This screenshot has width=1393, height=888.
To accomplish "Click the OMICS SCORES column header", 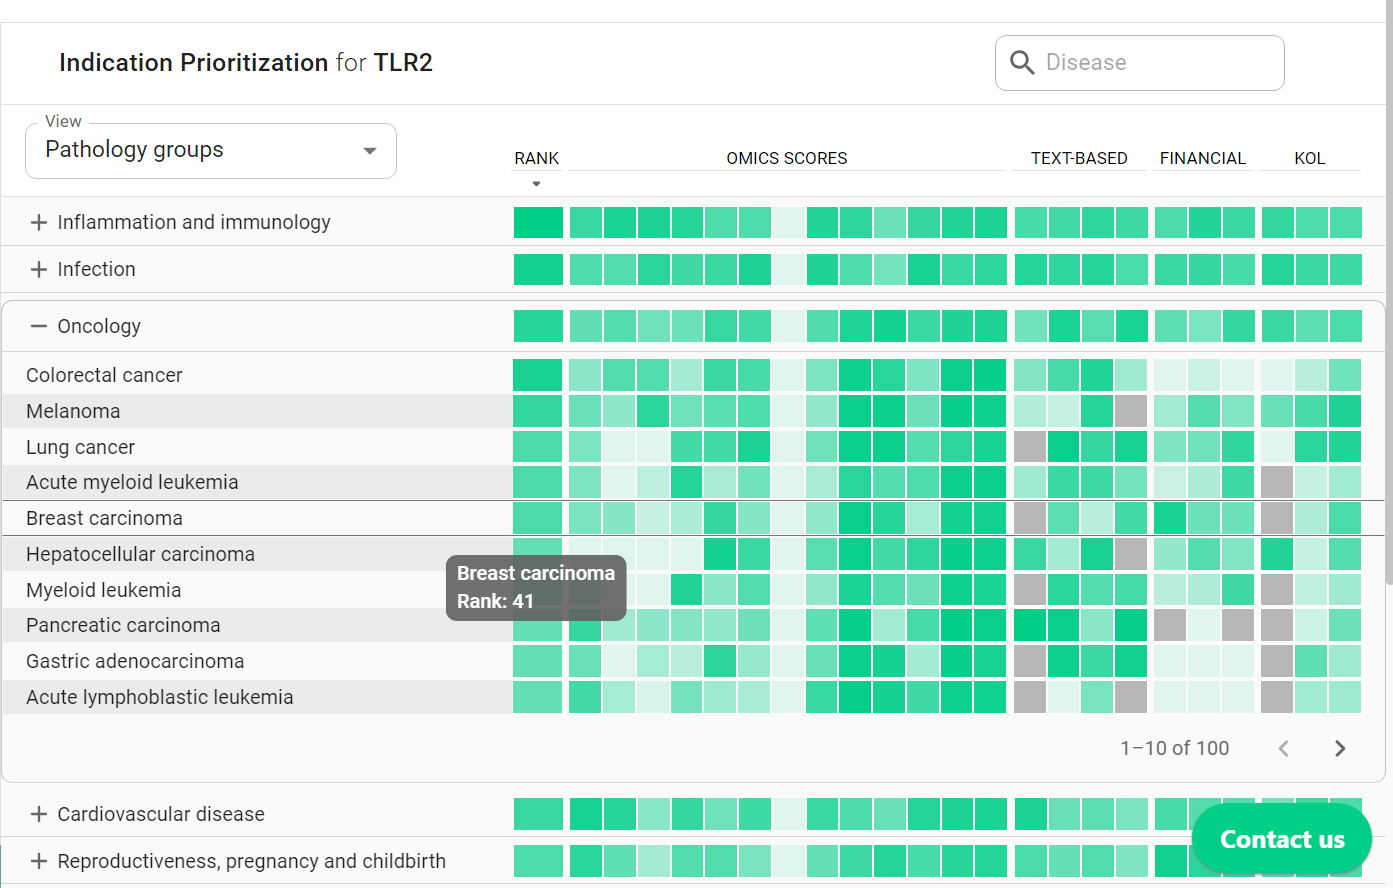I will [786, 158].
